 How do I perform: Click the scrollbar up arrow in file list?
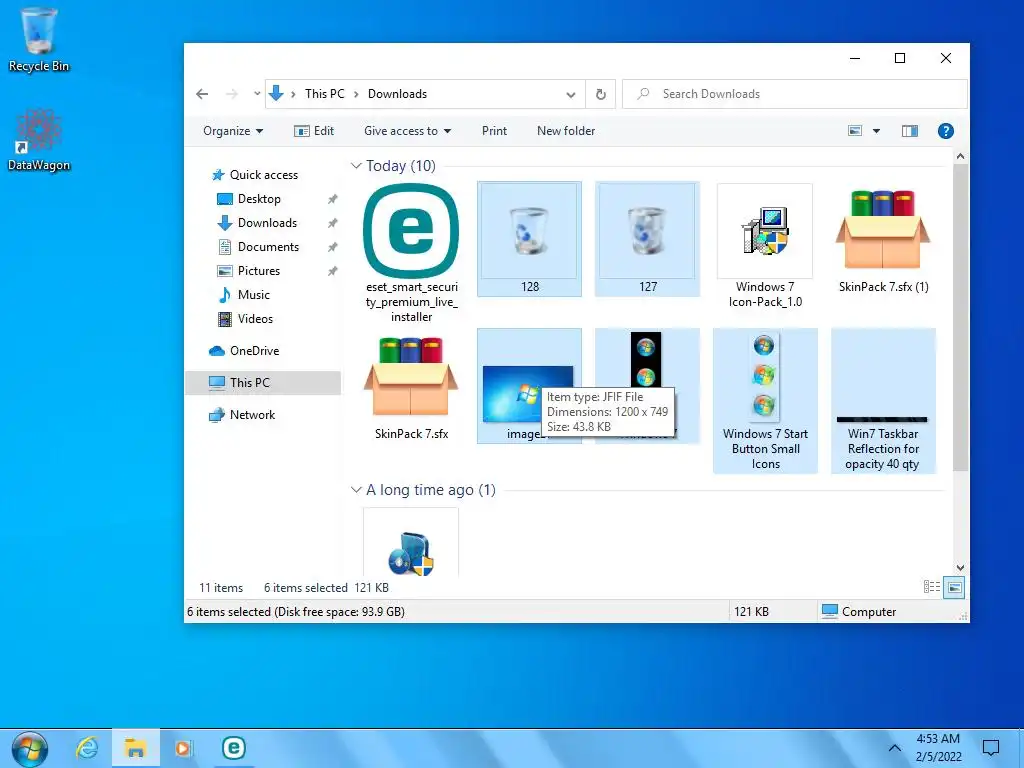point(960,157)
